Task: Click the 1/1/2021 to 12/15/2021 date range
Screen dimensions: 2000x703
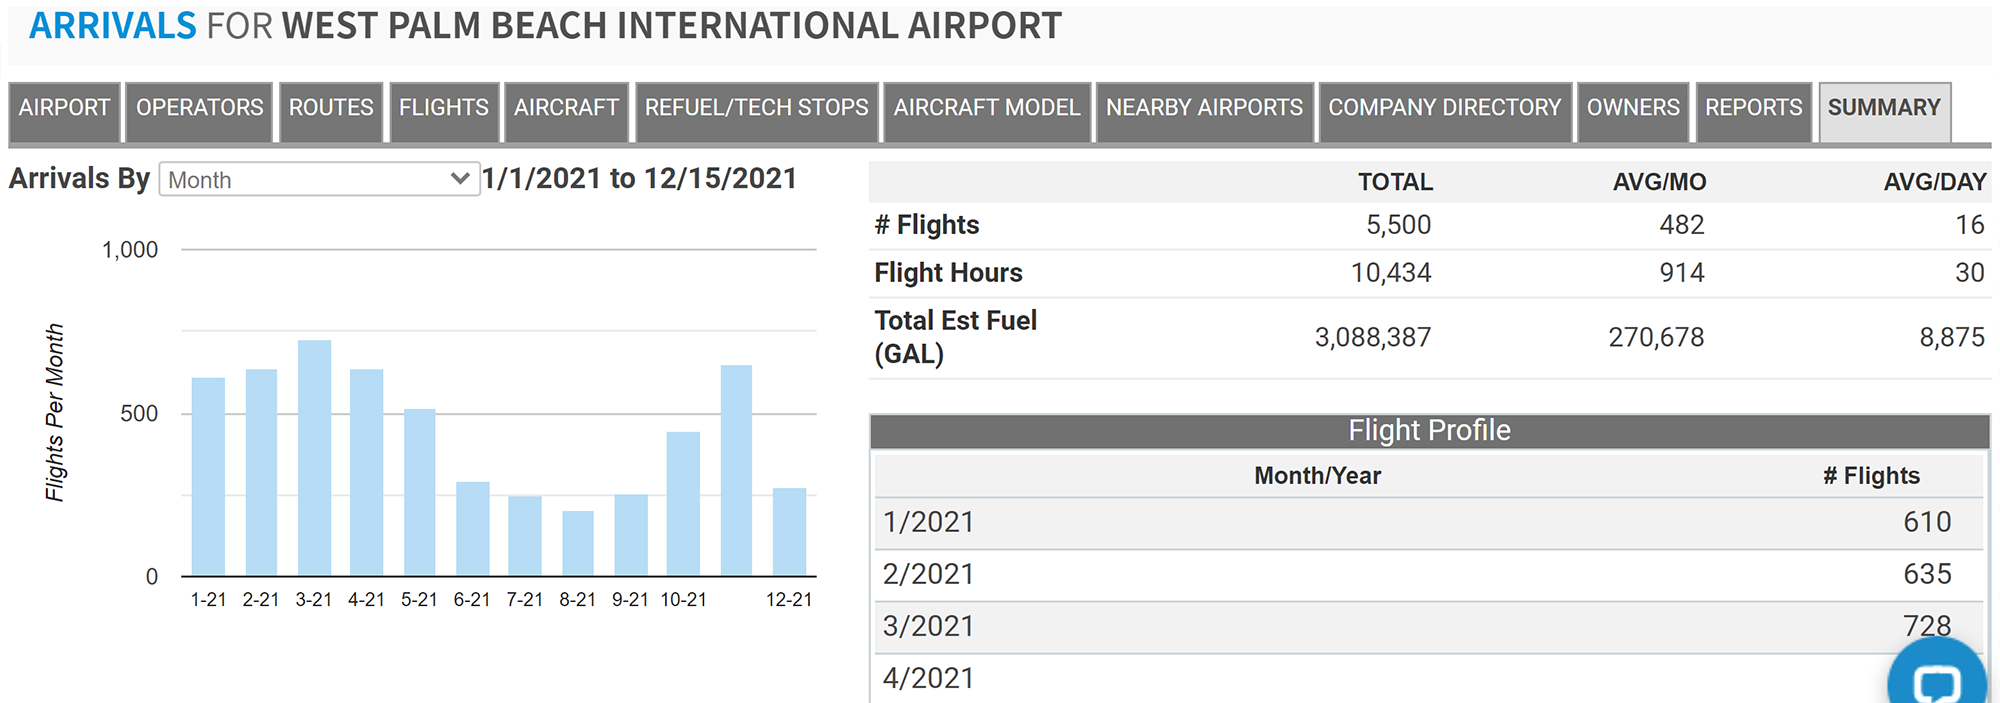Action: (x=639, y=179)
